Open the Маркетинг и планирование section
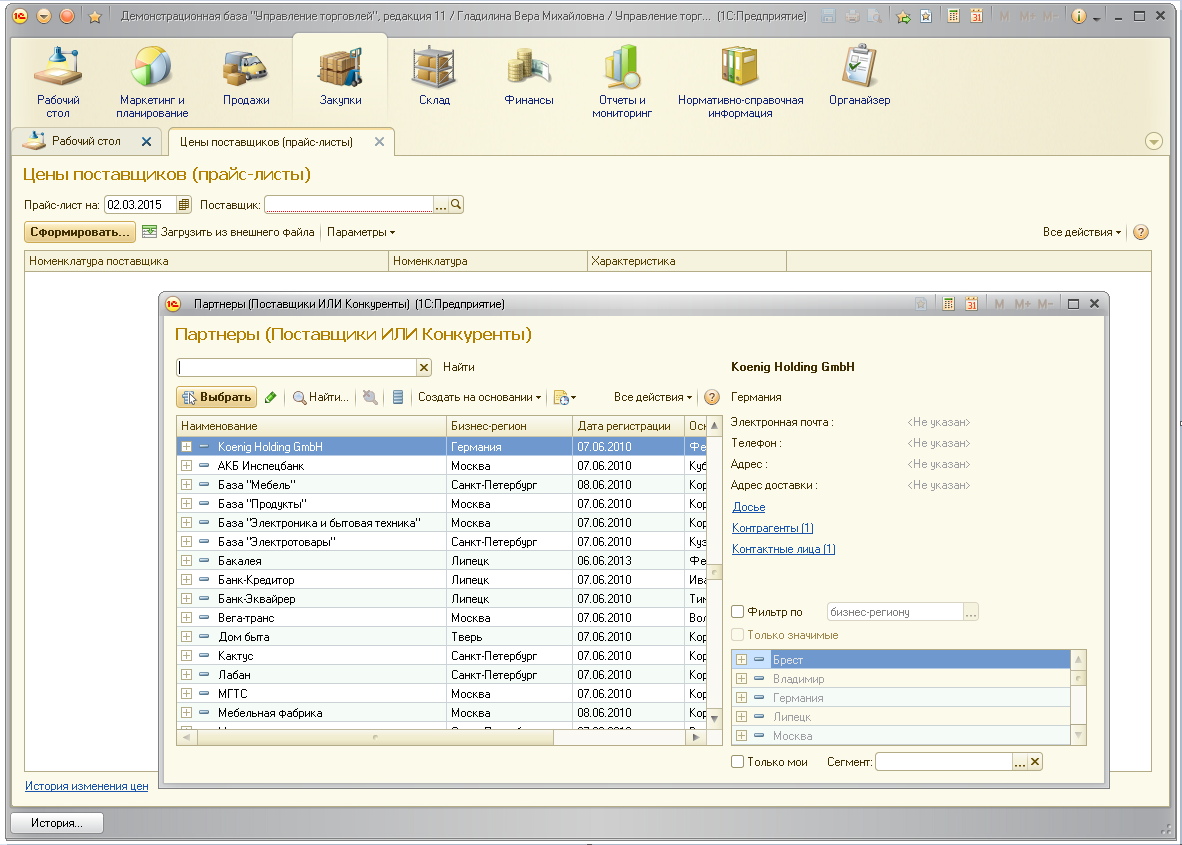The image size is (1182, 845). click(152, 81)
